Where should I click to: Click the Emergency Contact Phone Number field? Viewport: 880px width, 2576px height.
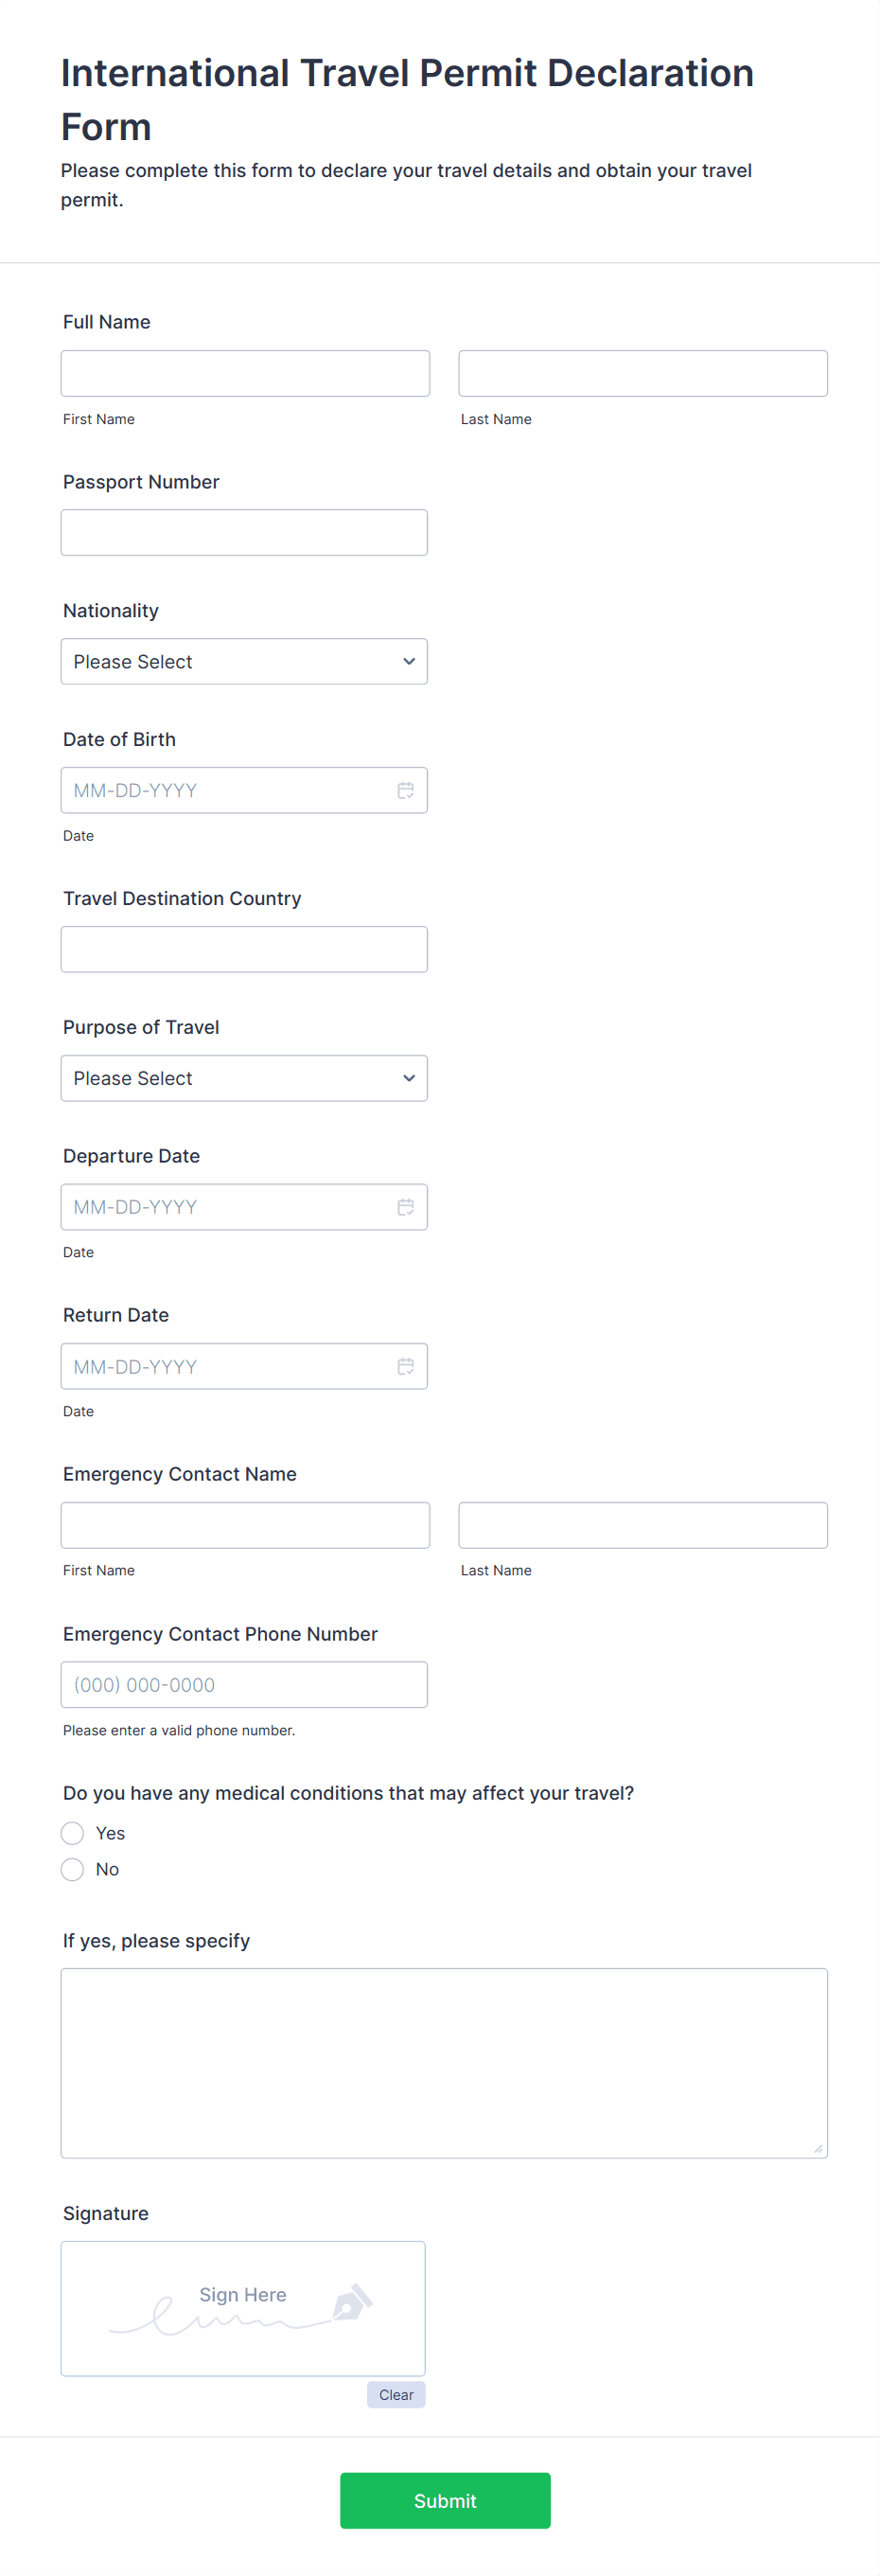click(x=245, y=1684)
